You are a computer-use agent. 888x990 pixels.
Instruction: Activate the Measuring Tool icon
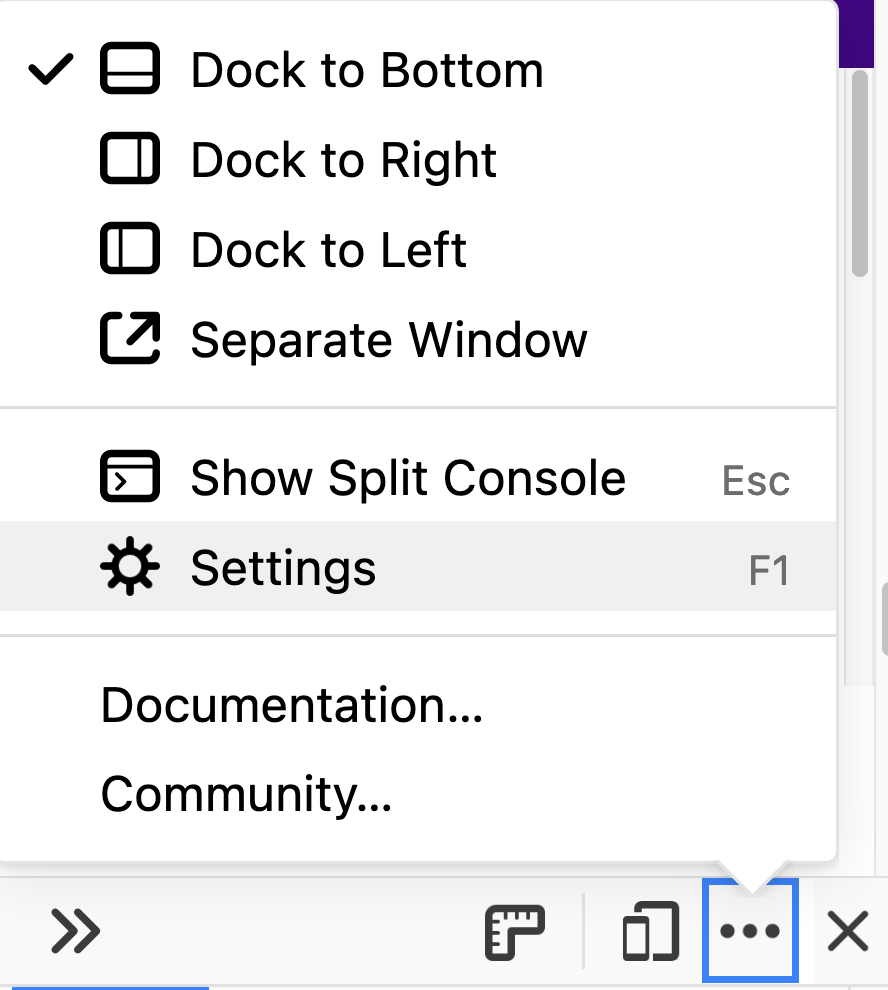(x=516, y=931)
